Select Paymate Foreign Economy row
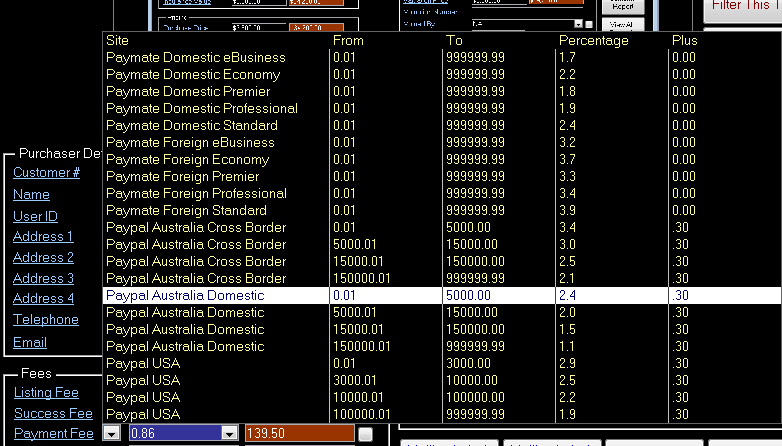The image size is (782, 446). point(442,159)
